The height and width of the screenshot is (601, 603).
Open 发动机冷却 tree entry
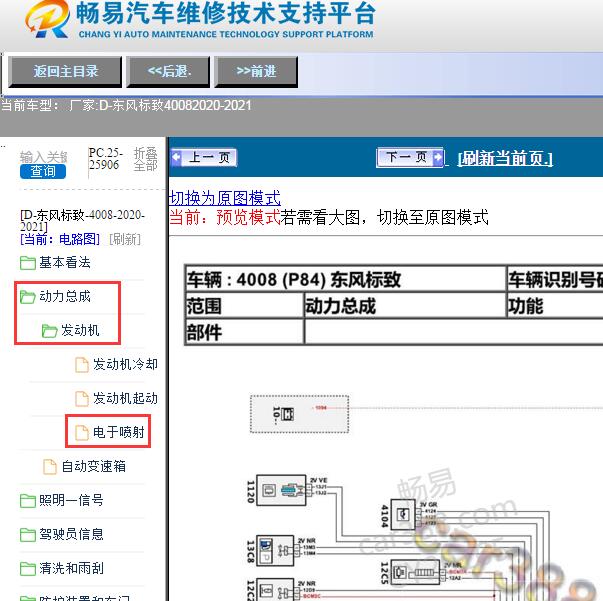pos(125,364)
